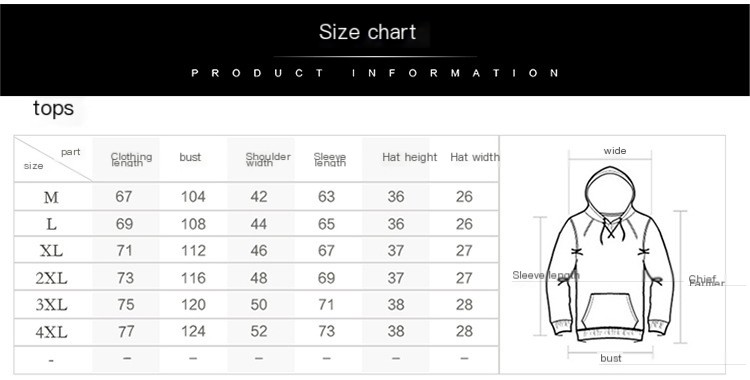Click the 104 bust value for M
750x380 pixels.
pyautogui.click(x=193, y=197)
